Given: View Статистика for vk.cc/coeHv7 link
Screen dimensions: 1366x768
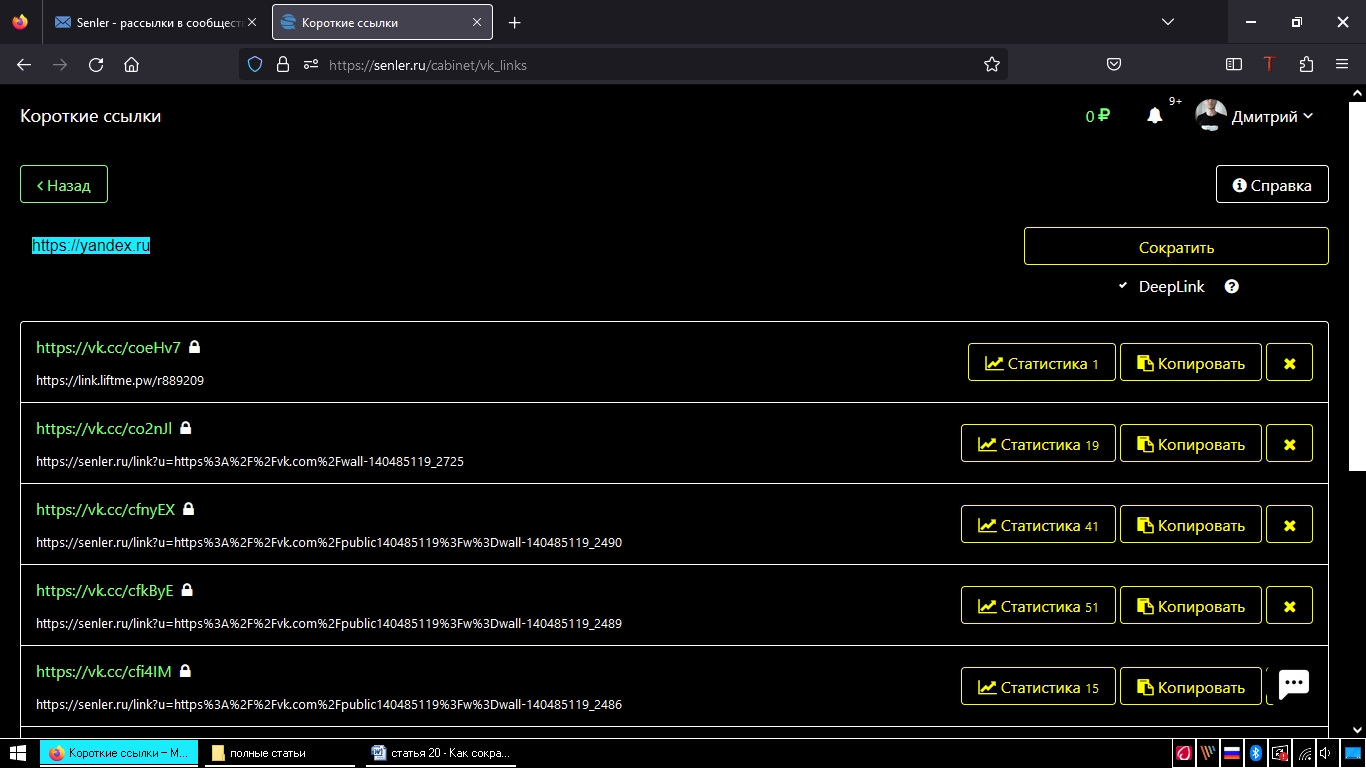Looking at the screenshot, I should click(1041, 363).
